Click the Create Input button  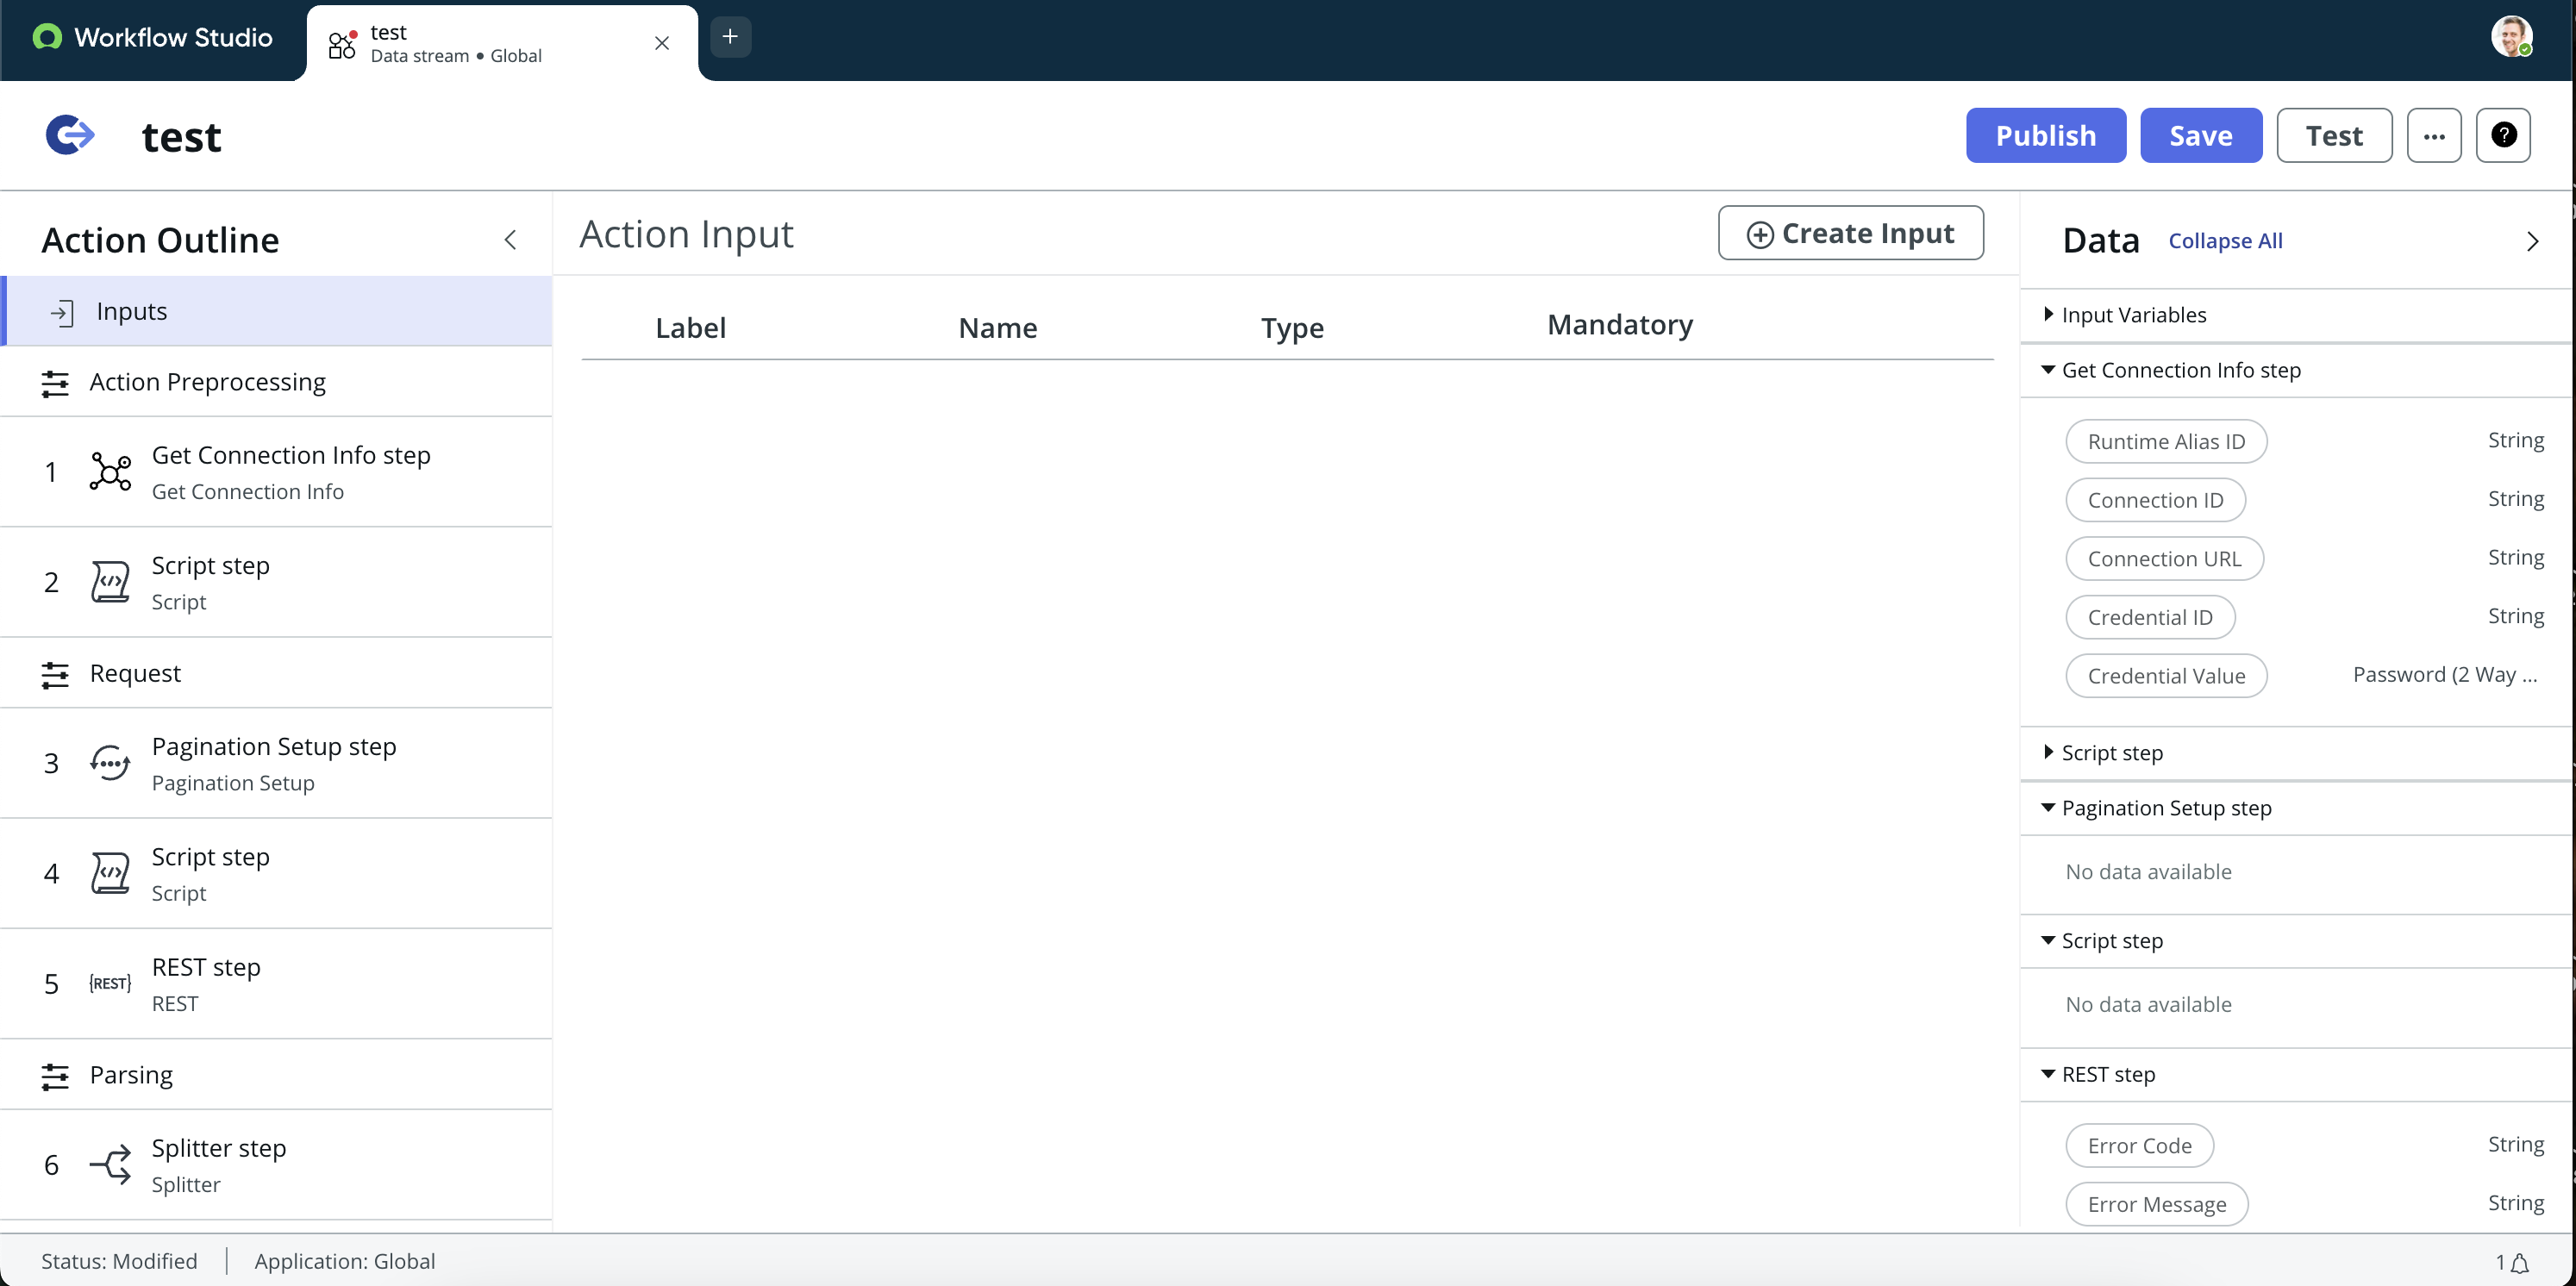point(1850,233)
